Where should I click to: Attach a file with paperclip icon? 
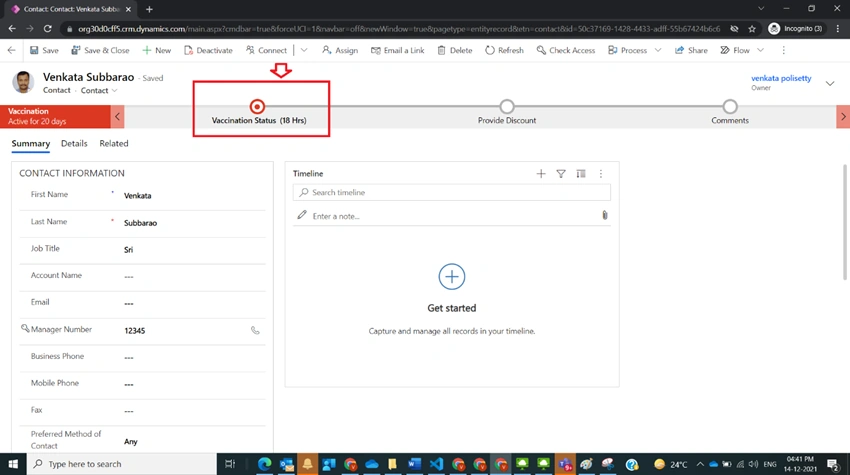click(604, 215)
